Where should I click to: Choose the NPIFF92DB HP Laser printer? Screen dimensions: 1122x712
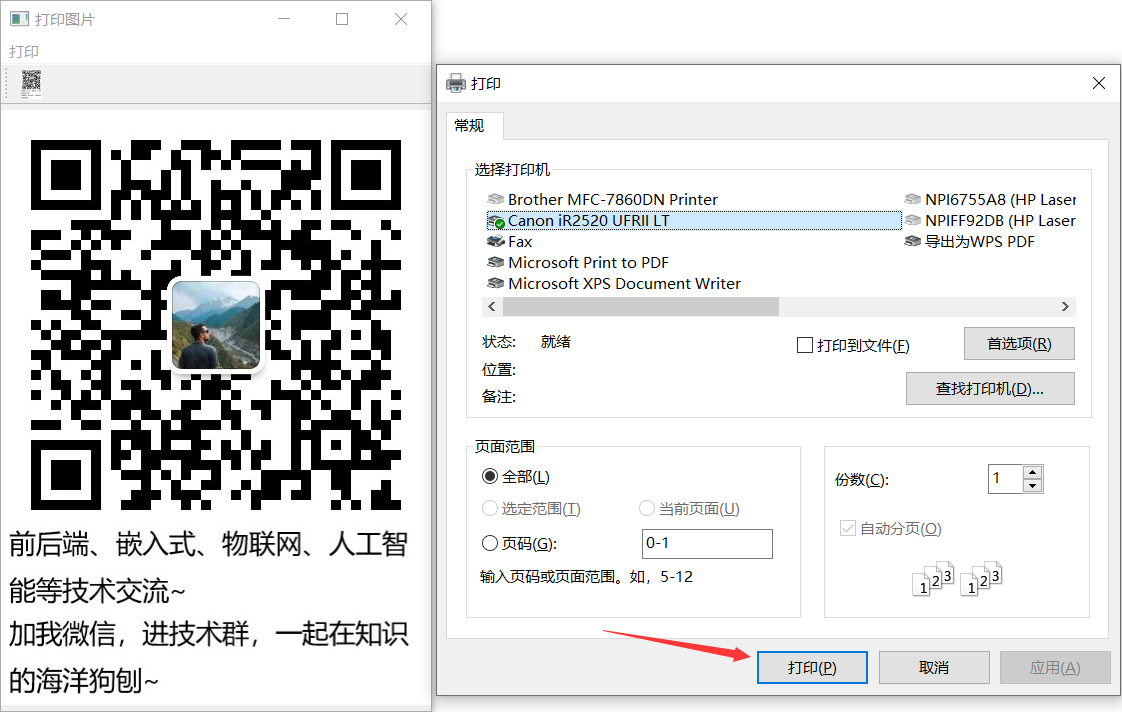tap(990, 220)
